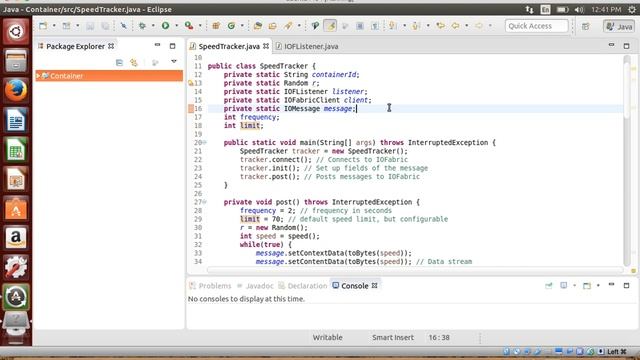Image resolution: width=640 pixels, height=360 pixels.
Task: Click the Save All toolbar icon
Action: 105,26
